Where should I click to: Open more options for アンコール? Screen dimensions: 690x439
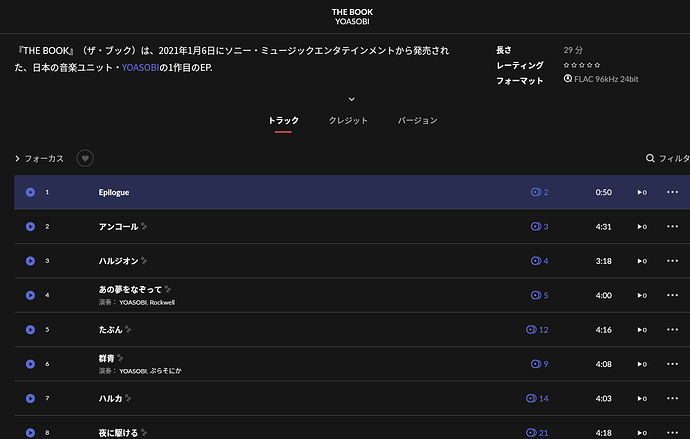pyautogui.click(x=672, y=227)
